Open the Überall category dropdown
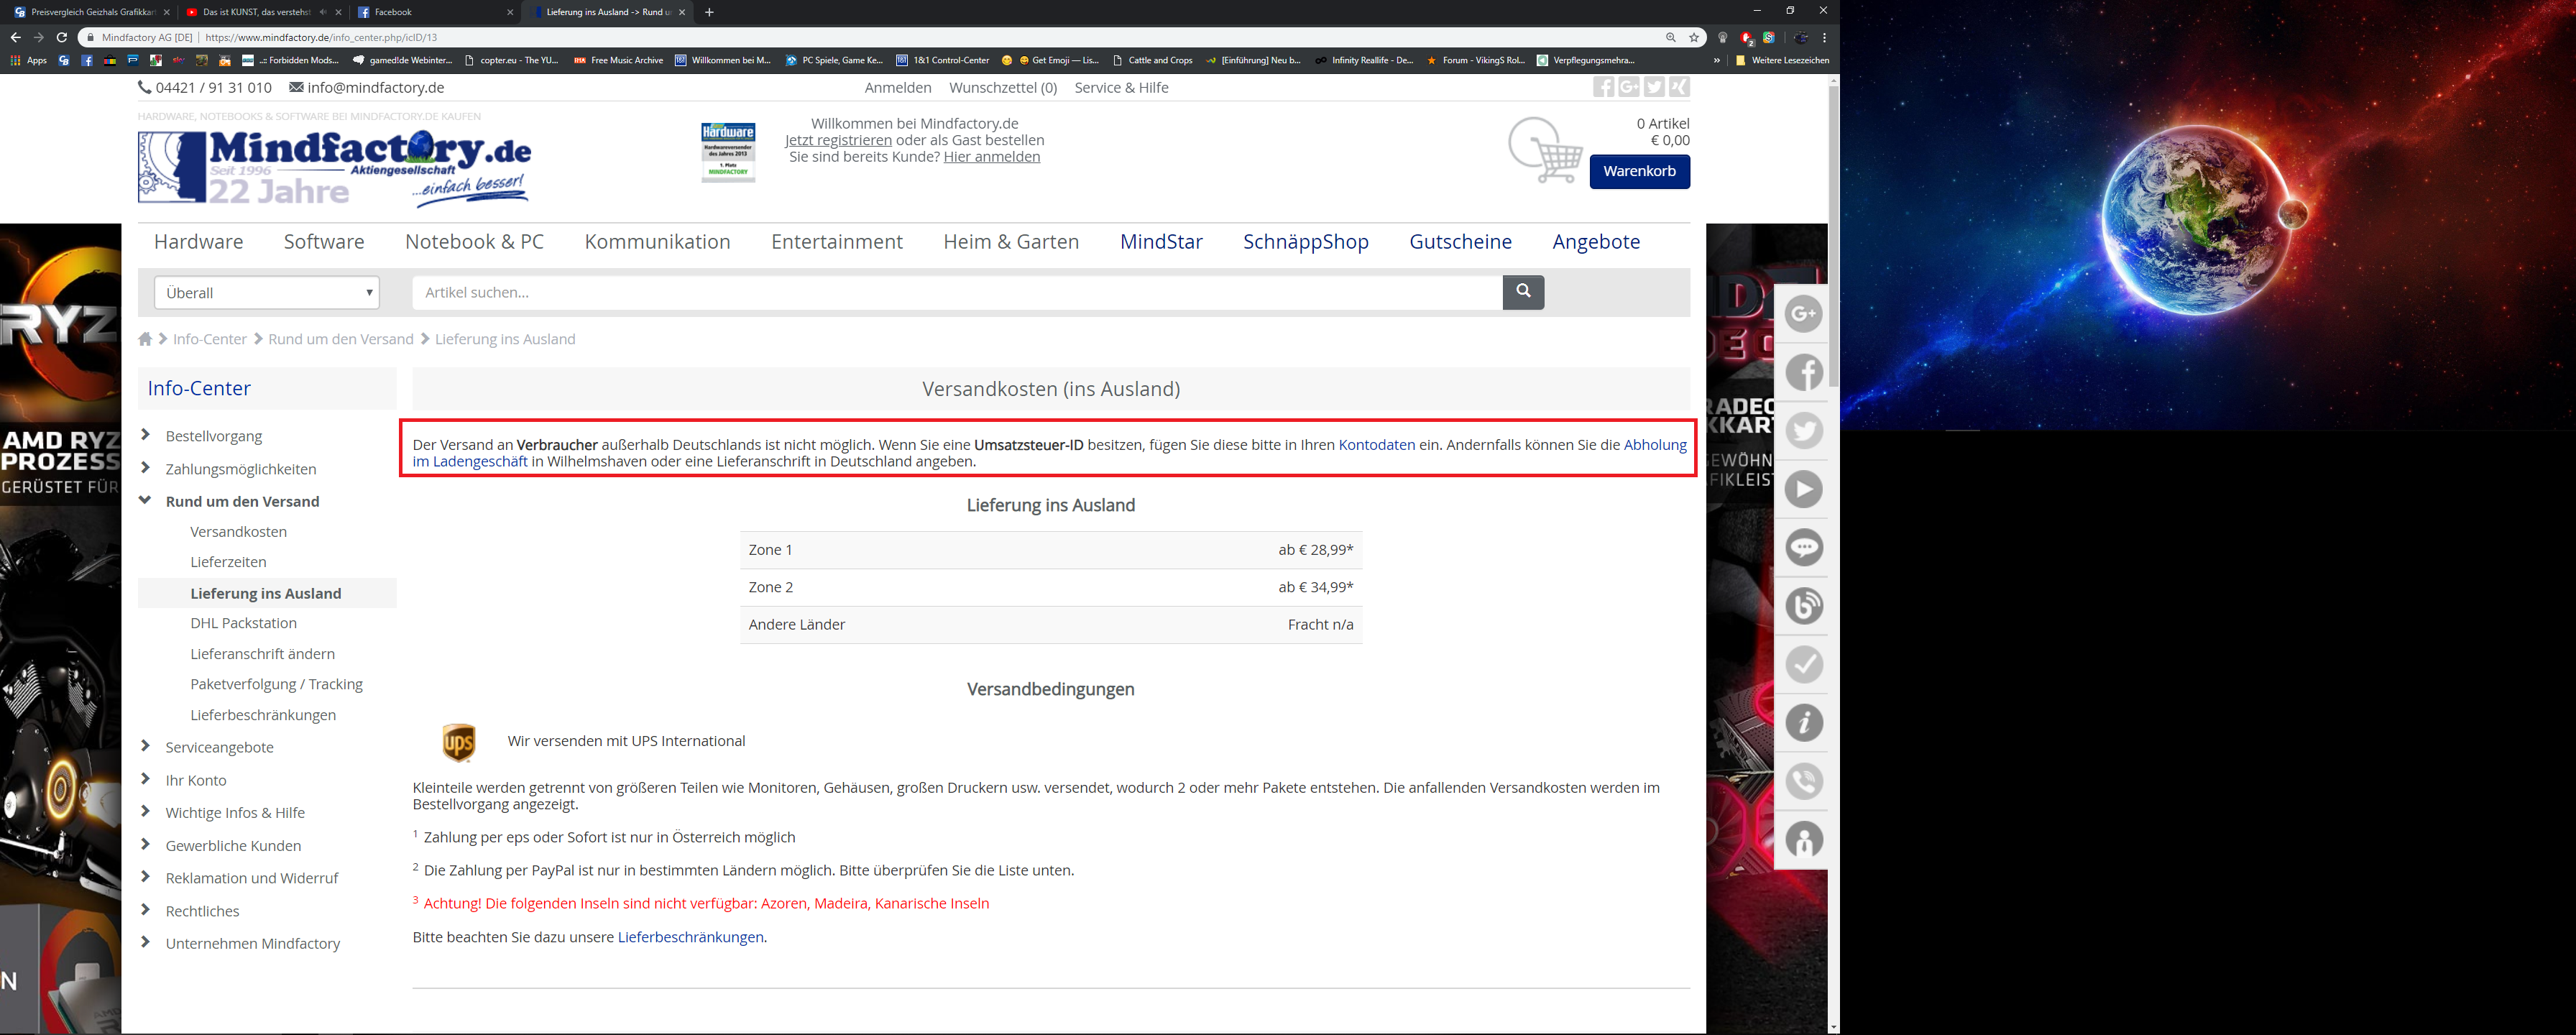Viewport: 2576px width, 1035px height. pyautogui.click(x=267, y=293)
